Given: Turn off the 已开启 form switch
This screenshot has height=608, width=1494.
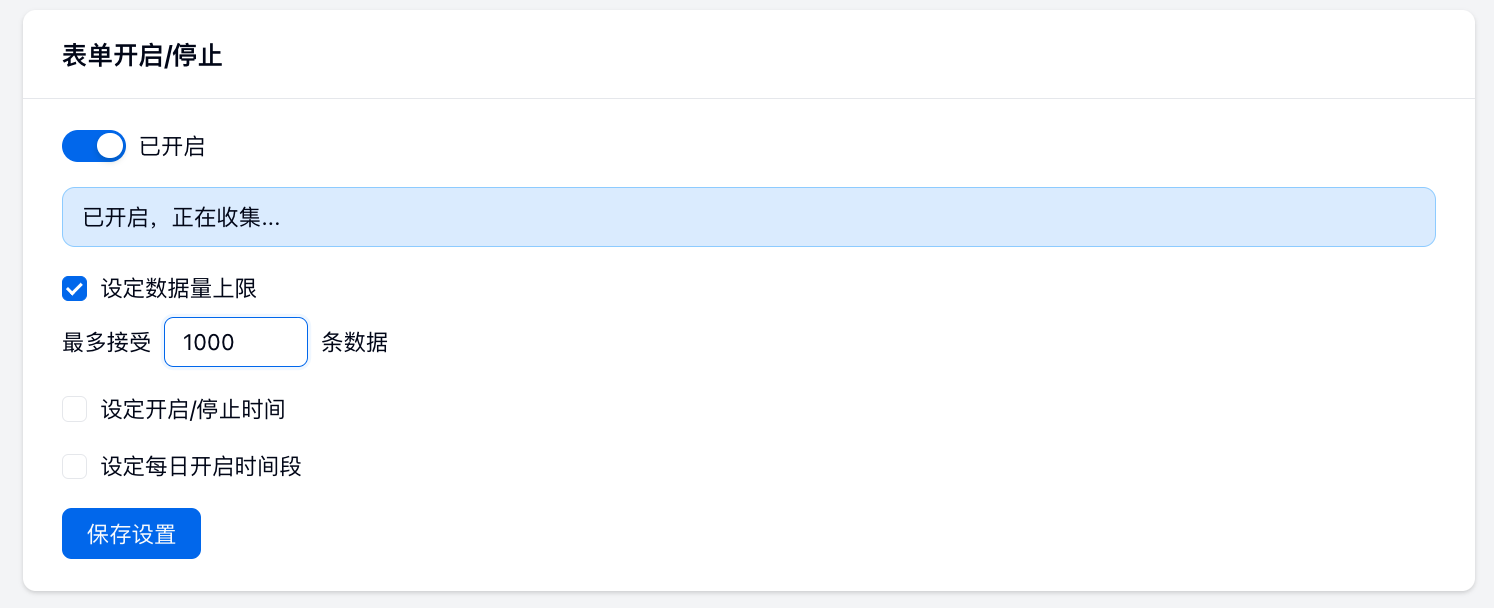Looking at the screenshot, I should [x=94, y=146].
